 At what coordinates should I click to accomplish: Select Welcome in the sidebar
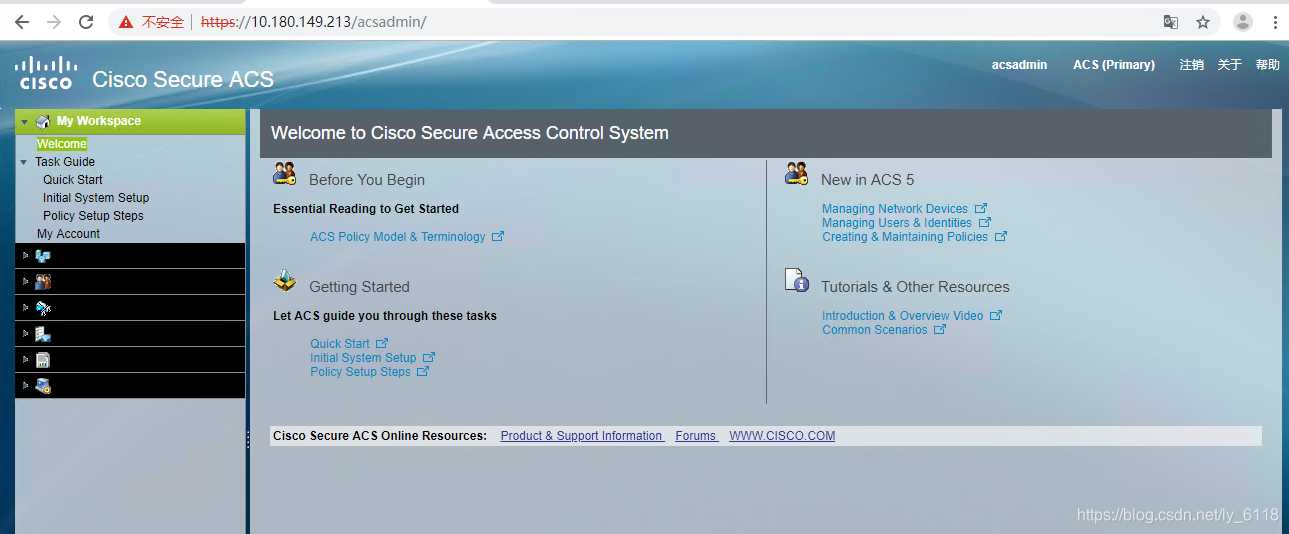[x=62, y=144]
